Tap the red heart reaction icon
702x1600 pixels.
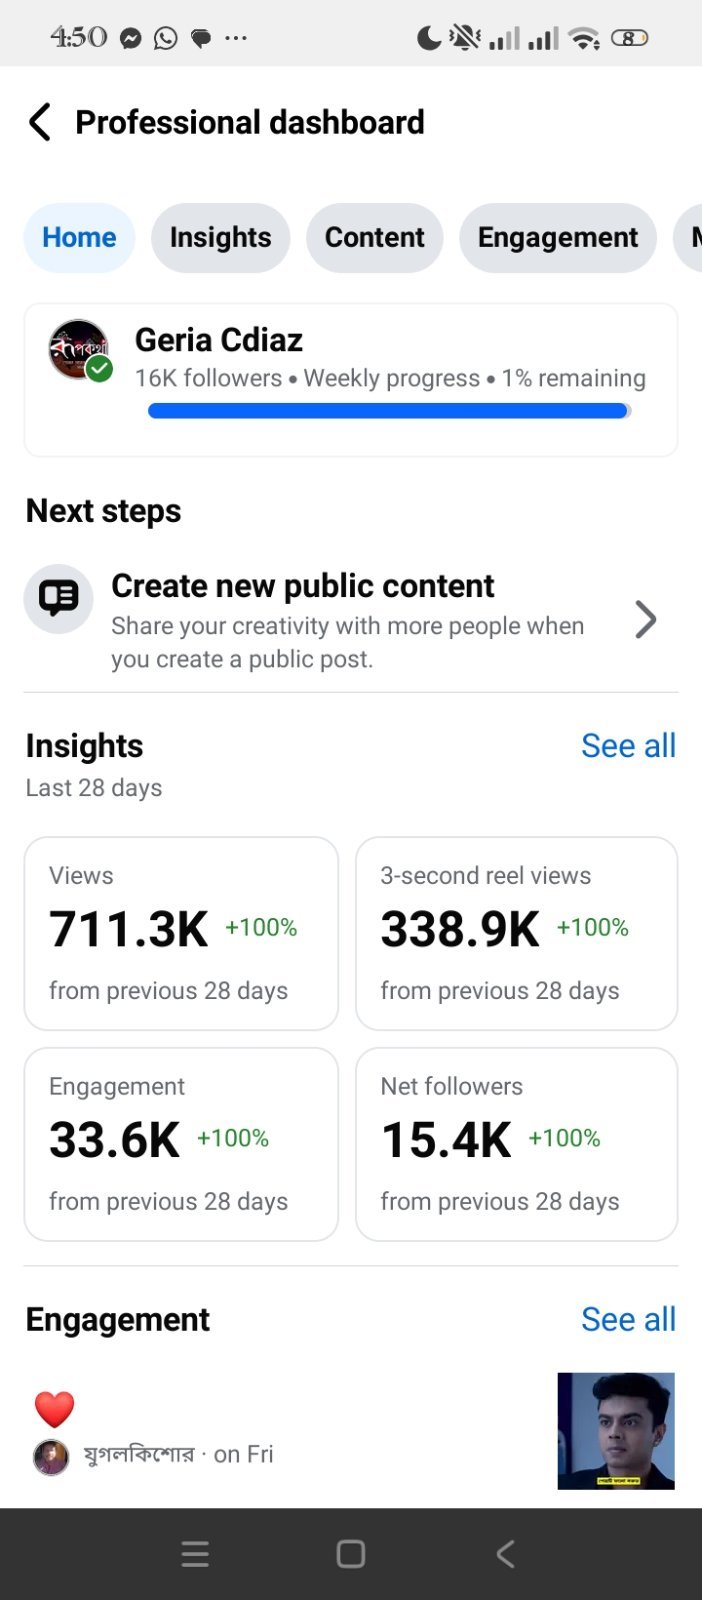pos(54,1409)
